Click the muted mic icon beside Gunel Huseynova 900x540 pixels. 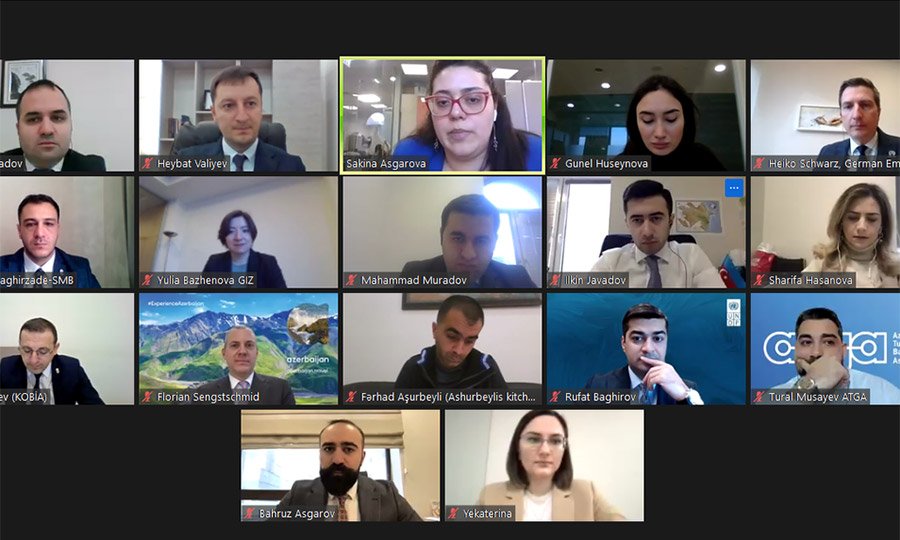555,164
